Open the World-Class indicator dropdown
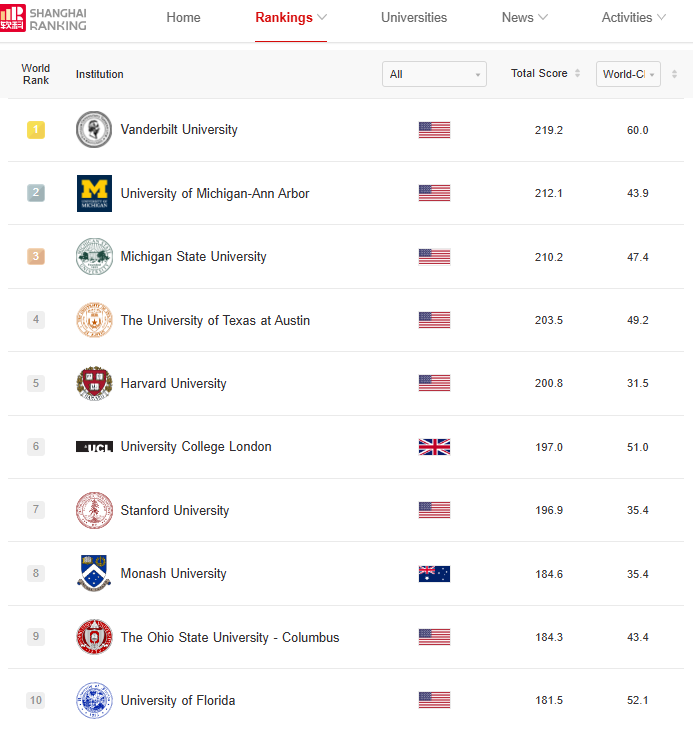Screen dimensions: 693x729 coord(628,74)
